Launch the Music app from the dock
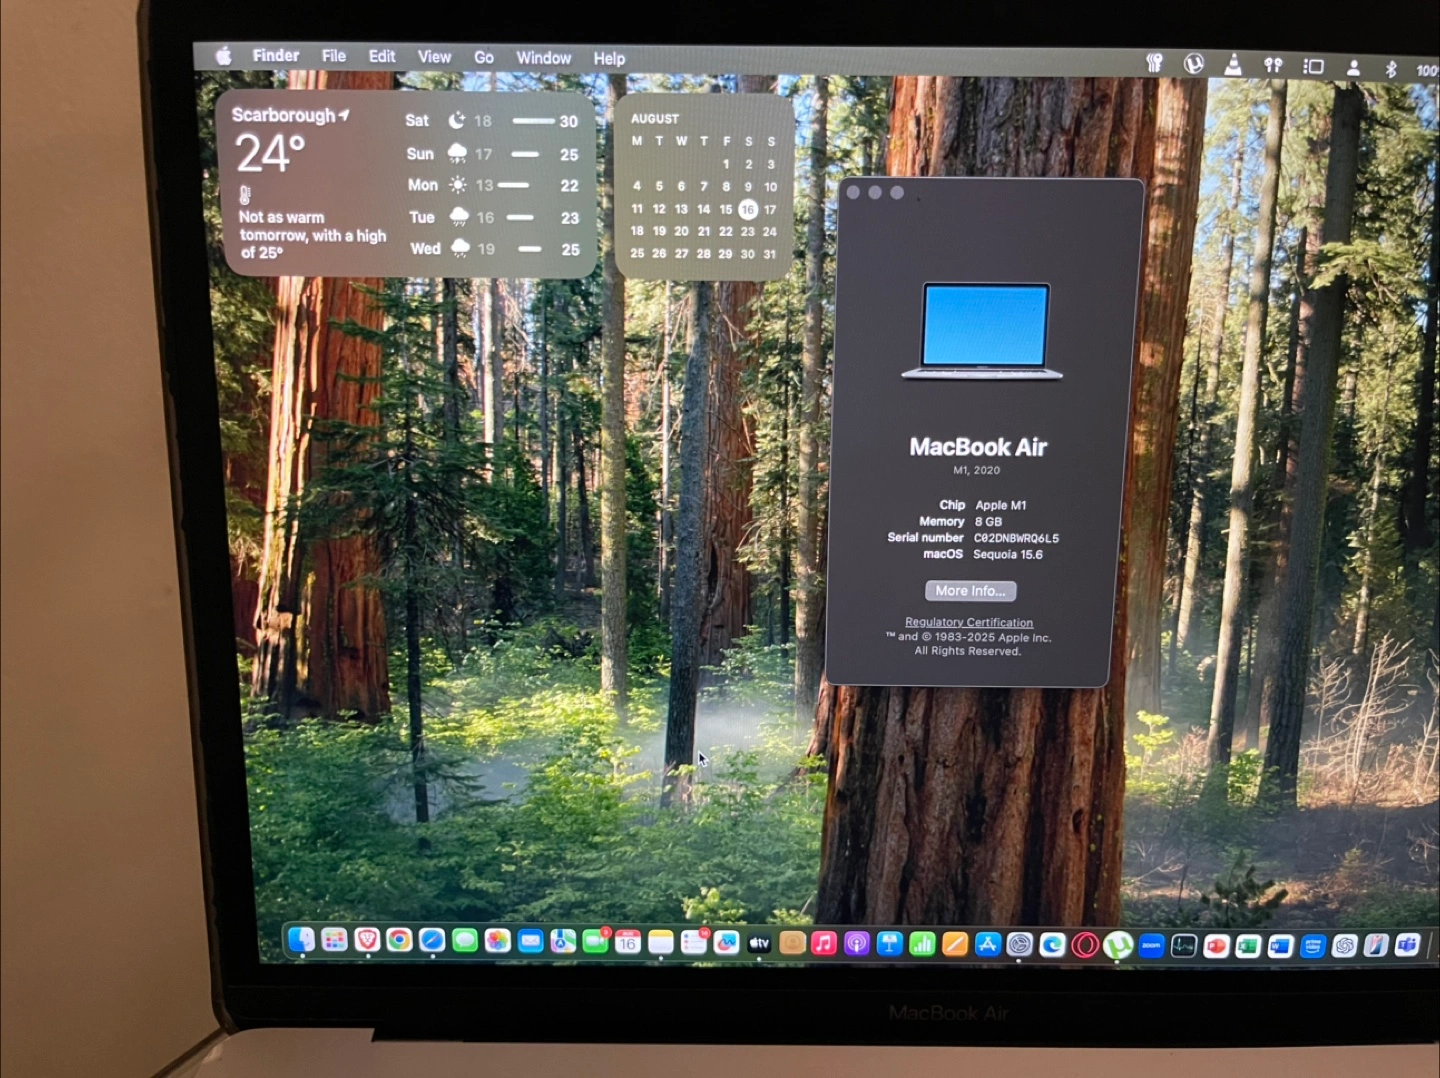1440x1078 pixels. click(x=824, y=943)
